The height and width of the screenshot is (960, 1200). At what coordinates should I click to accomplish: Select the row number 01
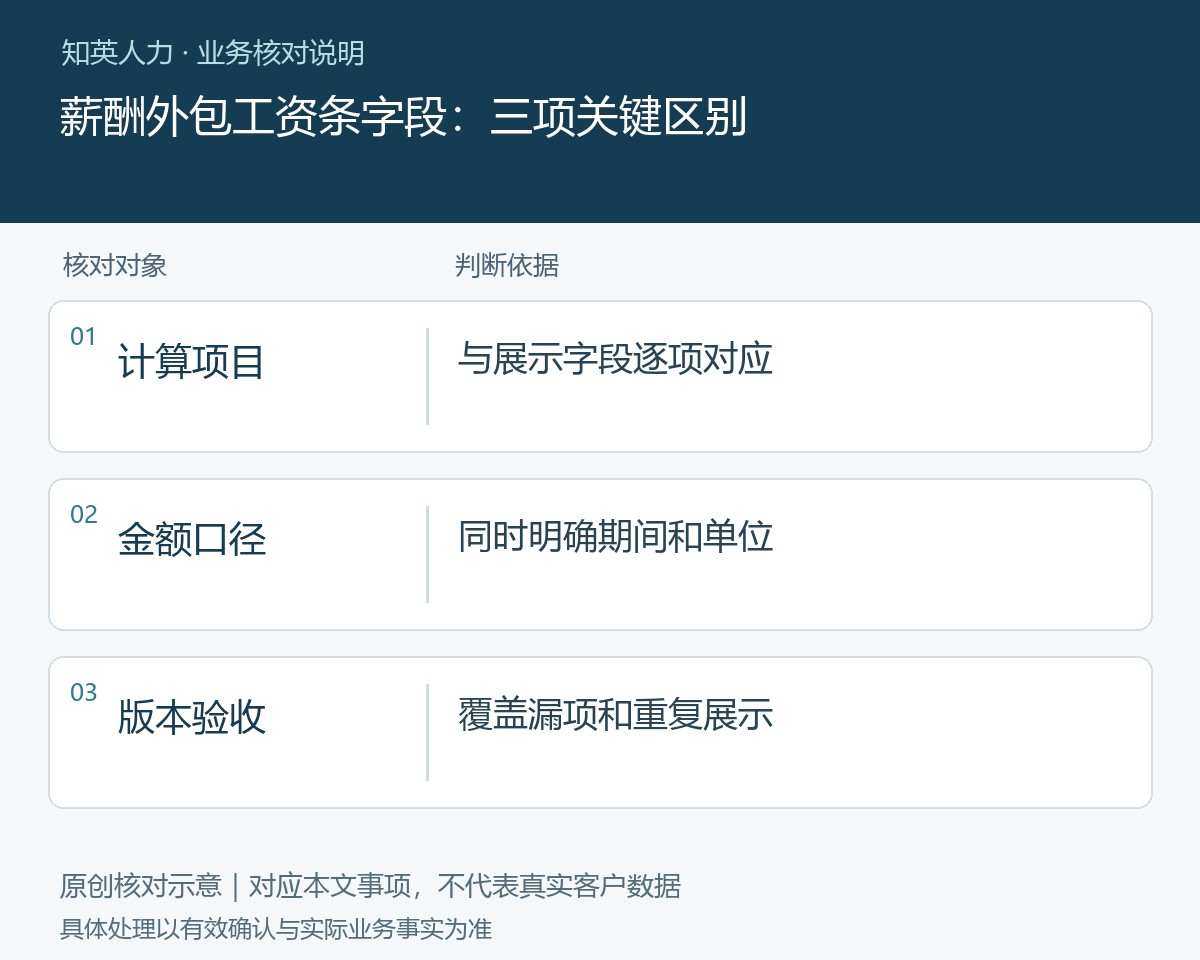83,337
